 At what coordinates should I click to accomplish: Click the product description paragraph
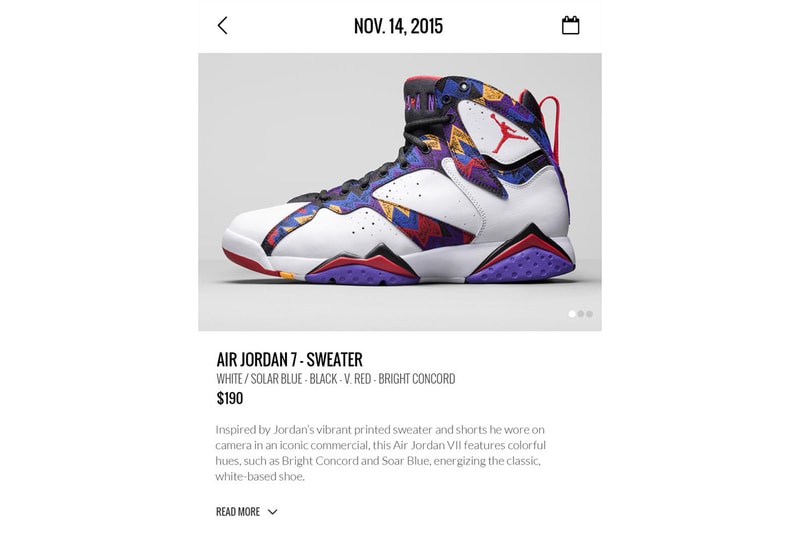coord(380,453)
